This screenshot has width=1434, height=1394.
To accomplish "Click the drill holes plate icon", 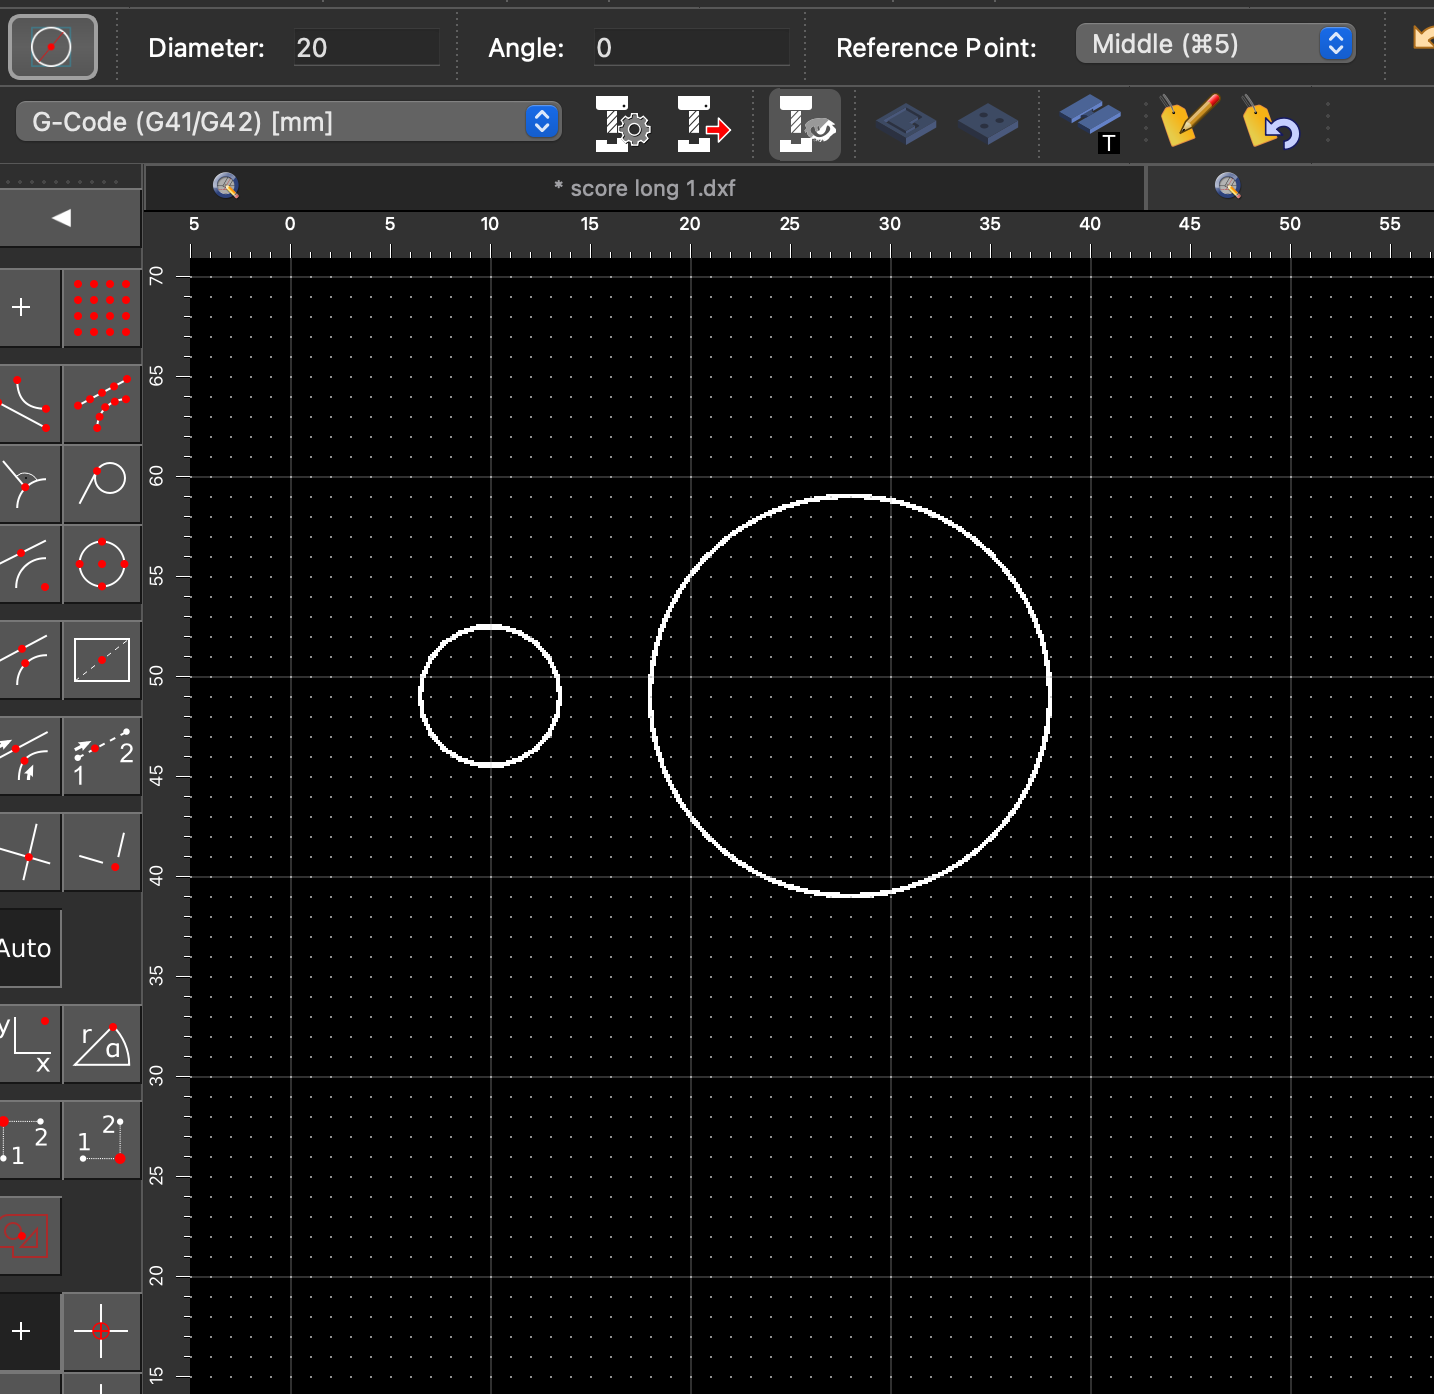I will [988, 124].
